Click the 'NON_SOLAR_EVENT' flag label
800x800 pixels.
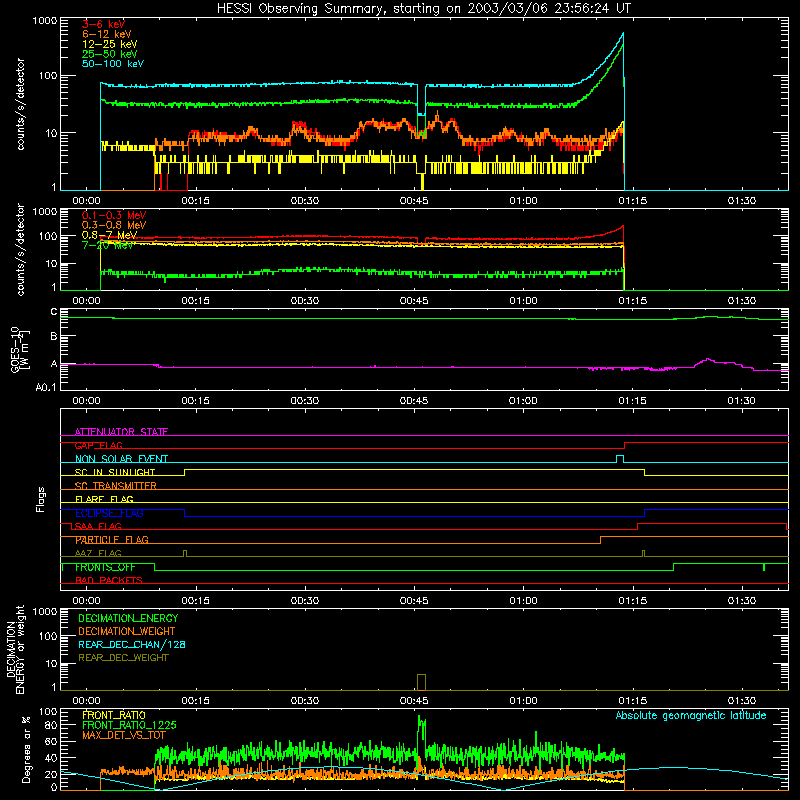coord(121,459)
